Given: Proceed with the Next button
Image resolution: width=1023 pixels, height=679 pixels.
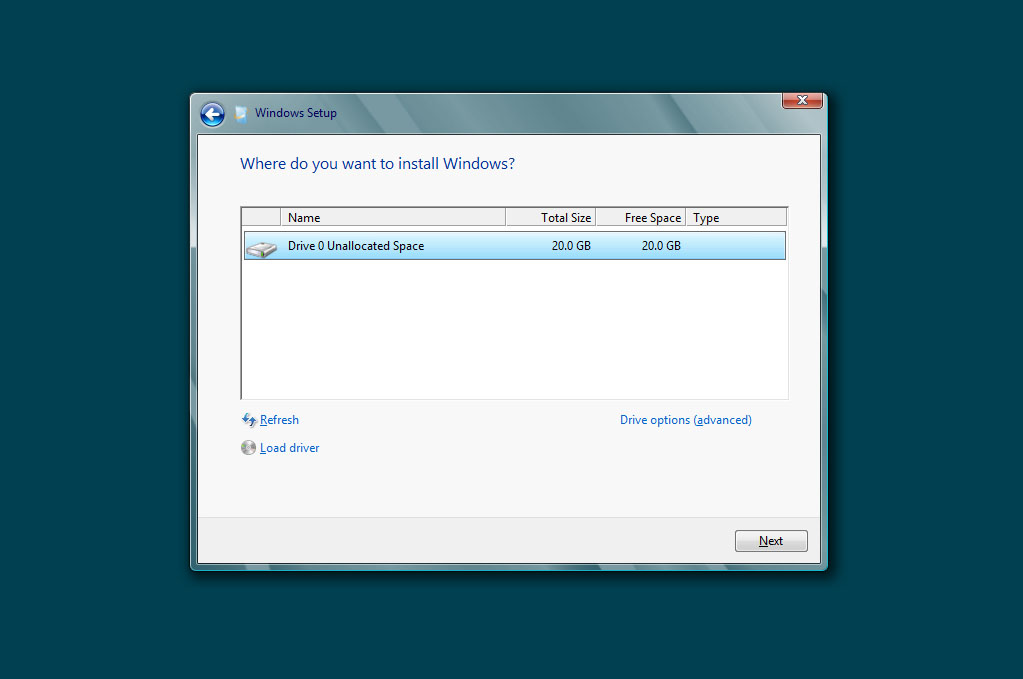Looking at the screenshot, I should point(771,541).
